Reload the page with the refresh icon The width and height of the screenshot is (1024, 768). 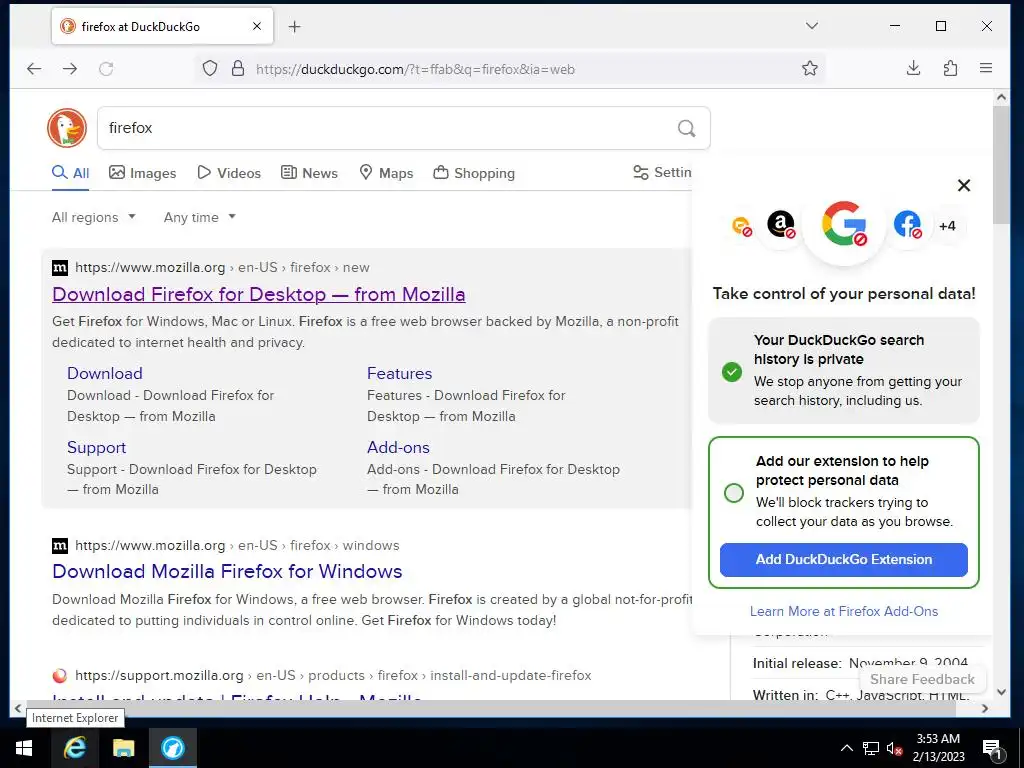coord(106,69)
